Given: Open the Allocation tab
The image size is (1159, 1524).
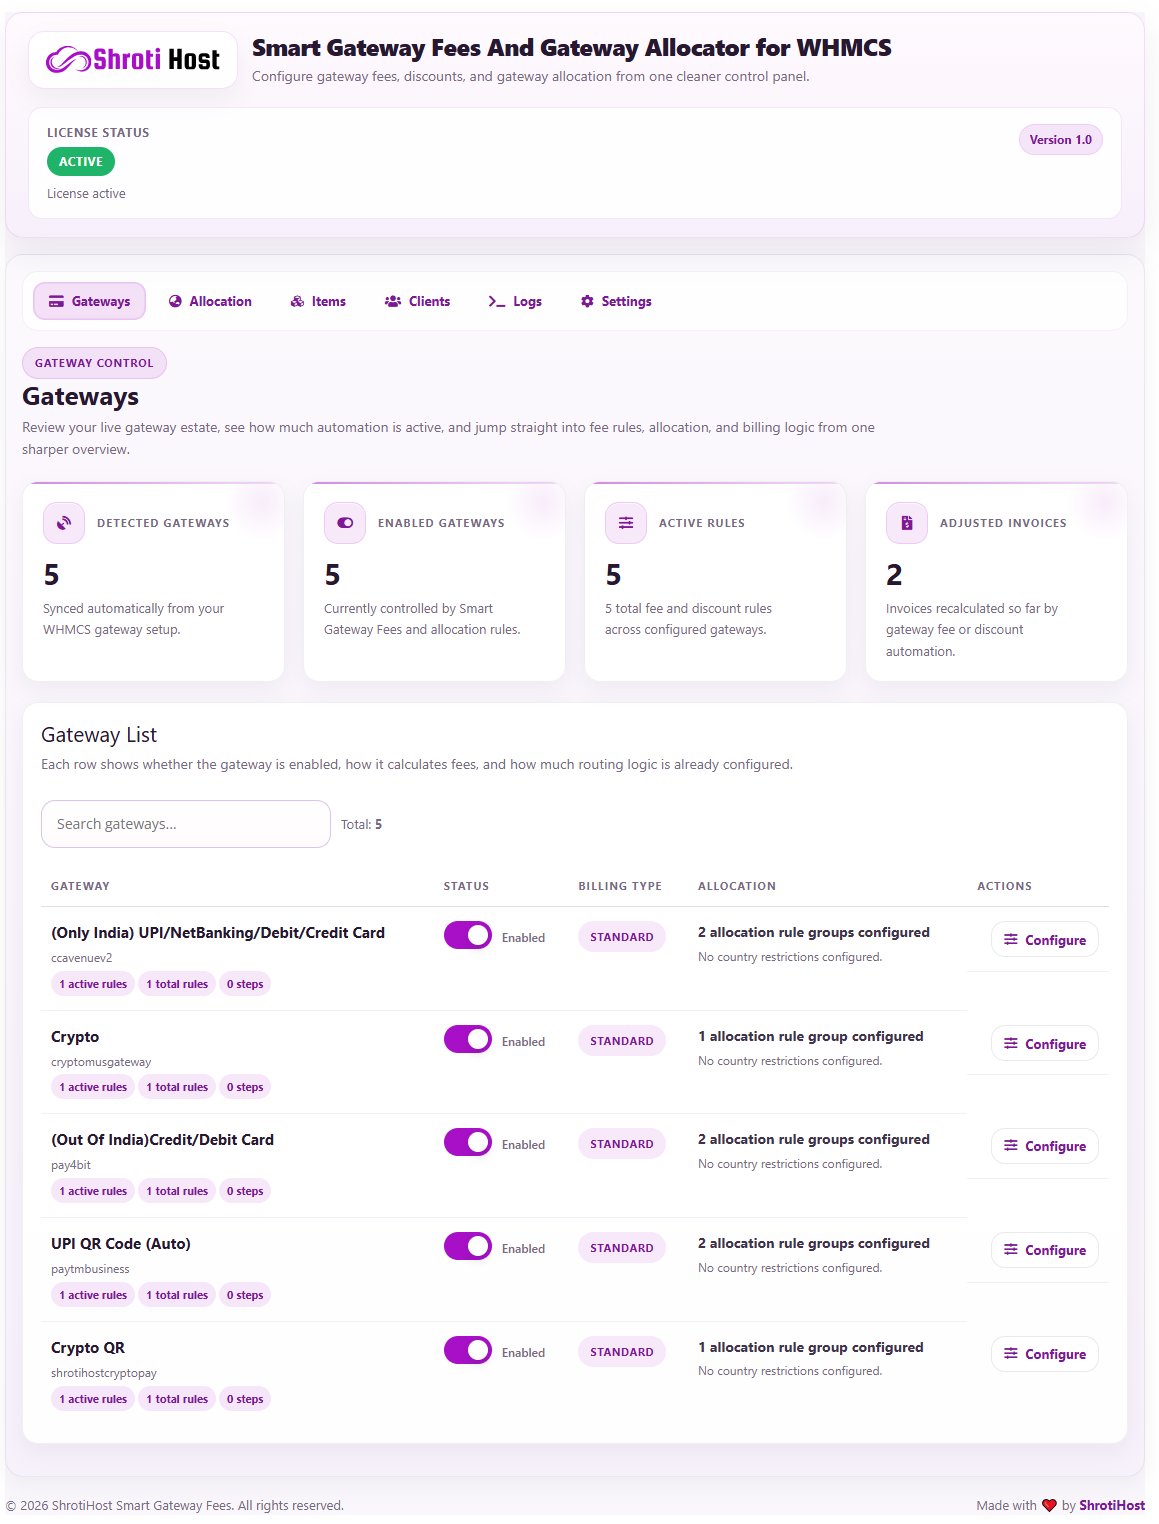Looking at the screenshot, I should click(210, 301).
